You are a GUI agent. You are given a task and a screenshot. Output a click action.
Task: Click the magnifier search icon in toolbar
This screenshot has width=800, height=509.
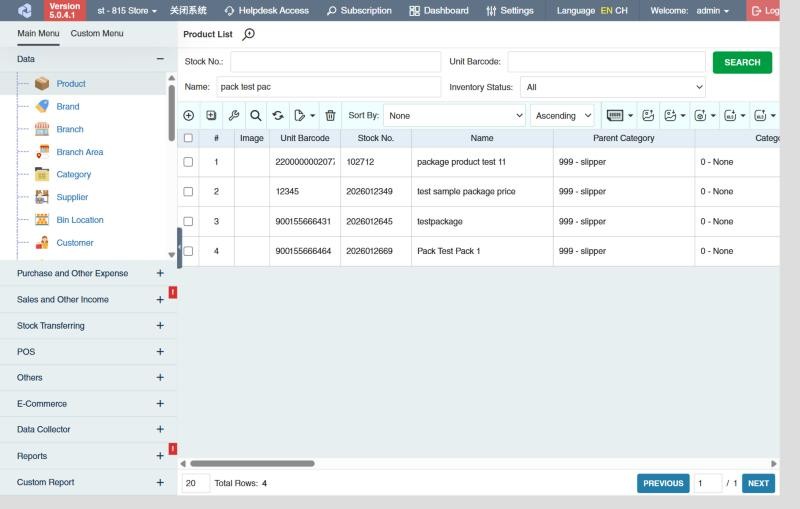[256, 116]
